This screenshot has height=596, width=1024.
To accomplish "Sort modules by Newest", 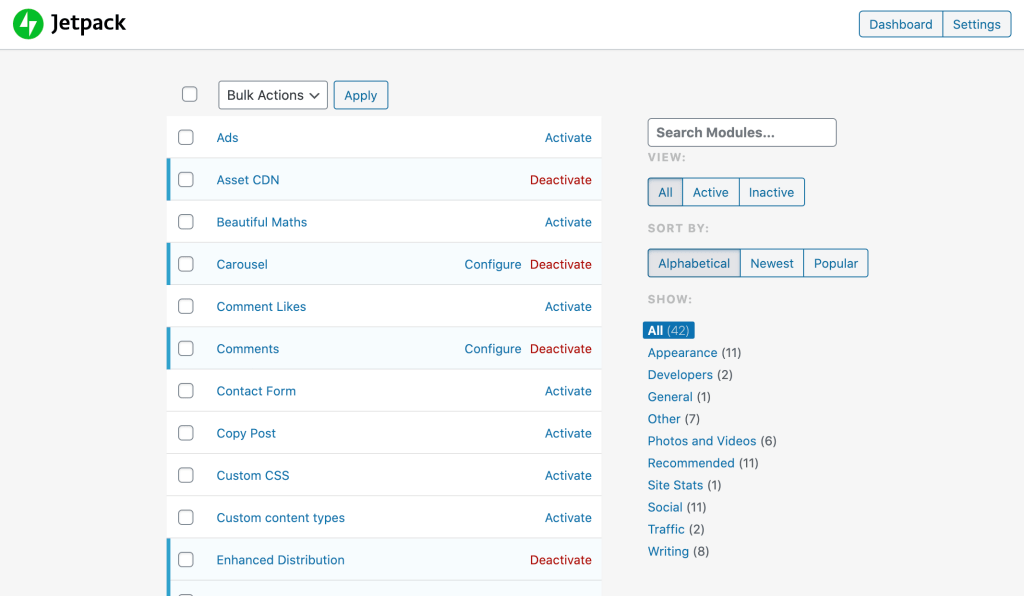I will pyautogui.click(x=771, y=263).
